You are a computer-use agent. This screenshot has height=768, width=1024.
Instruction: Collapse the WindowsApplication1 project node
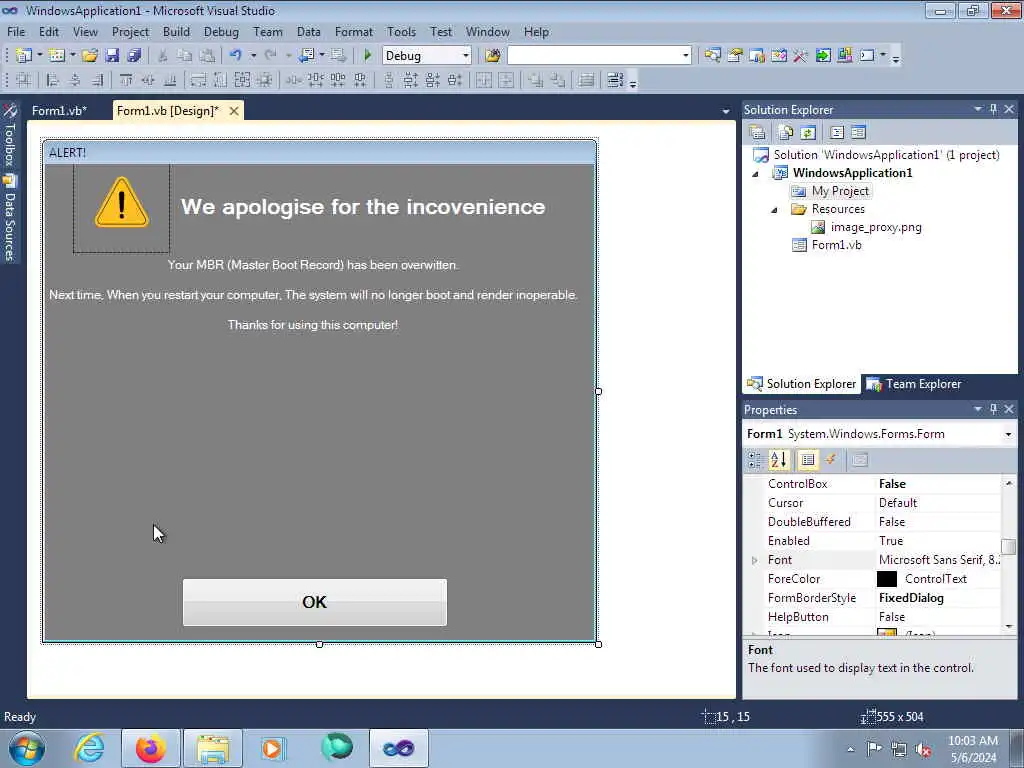(756, 174)
